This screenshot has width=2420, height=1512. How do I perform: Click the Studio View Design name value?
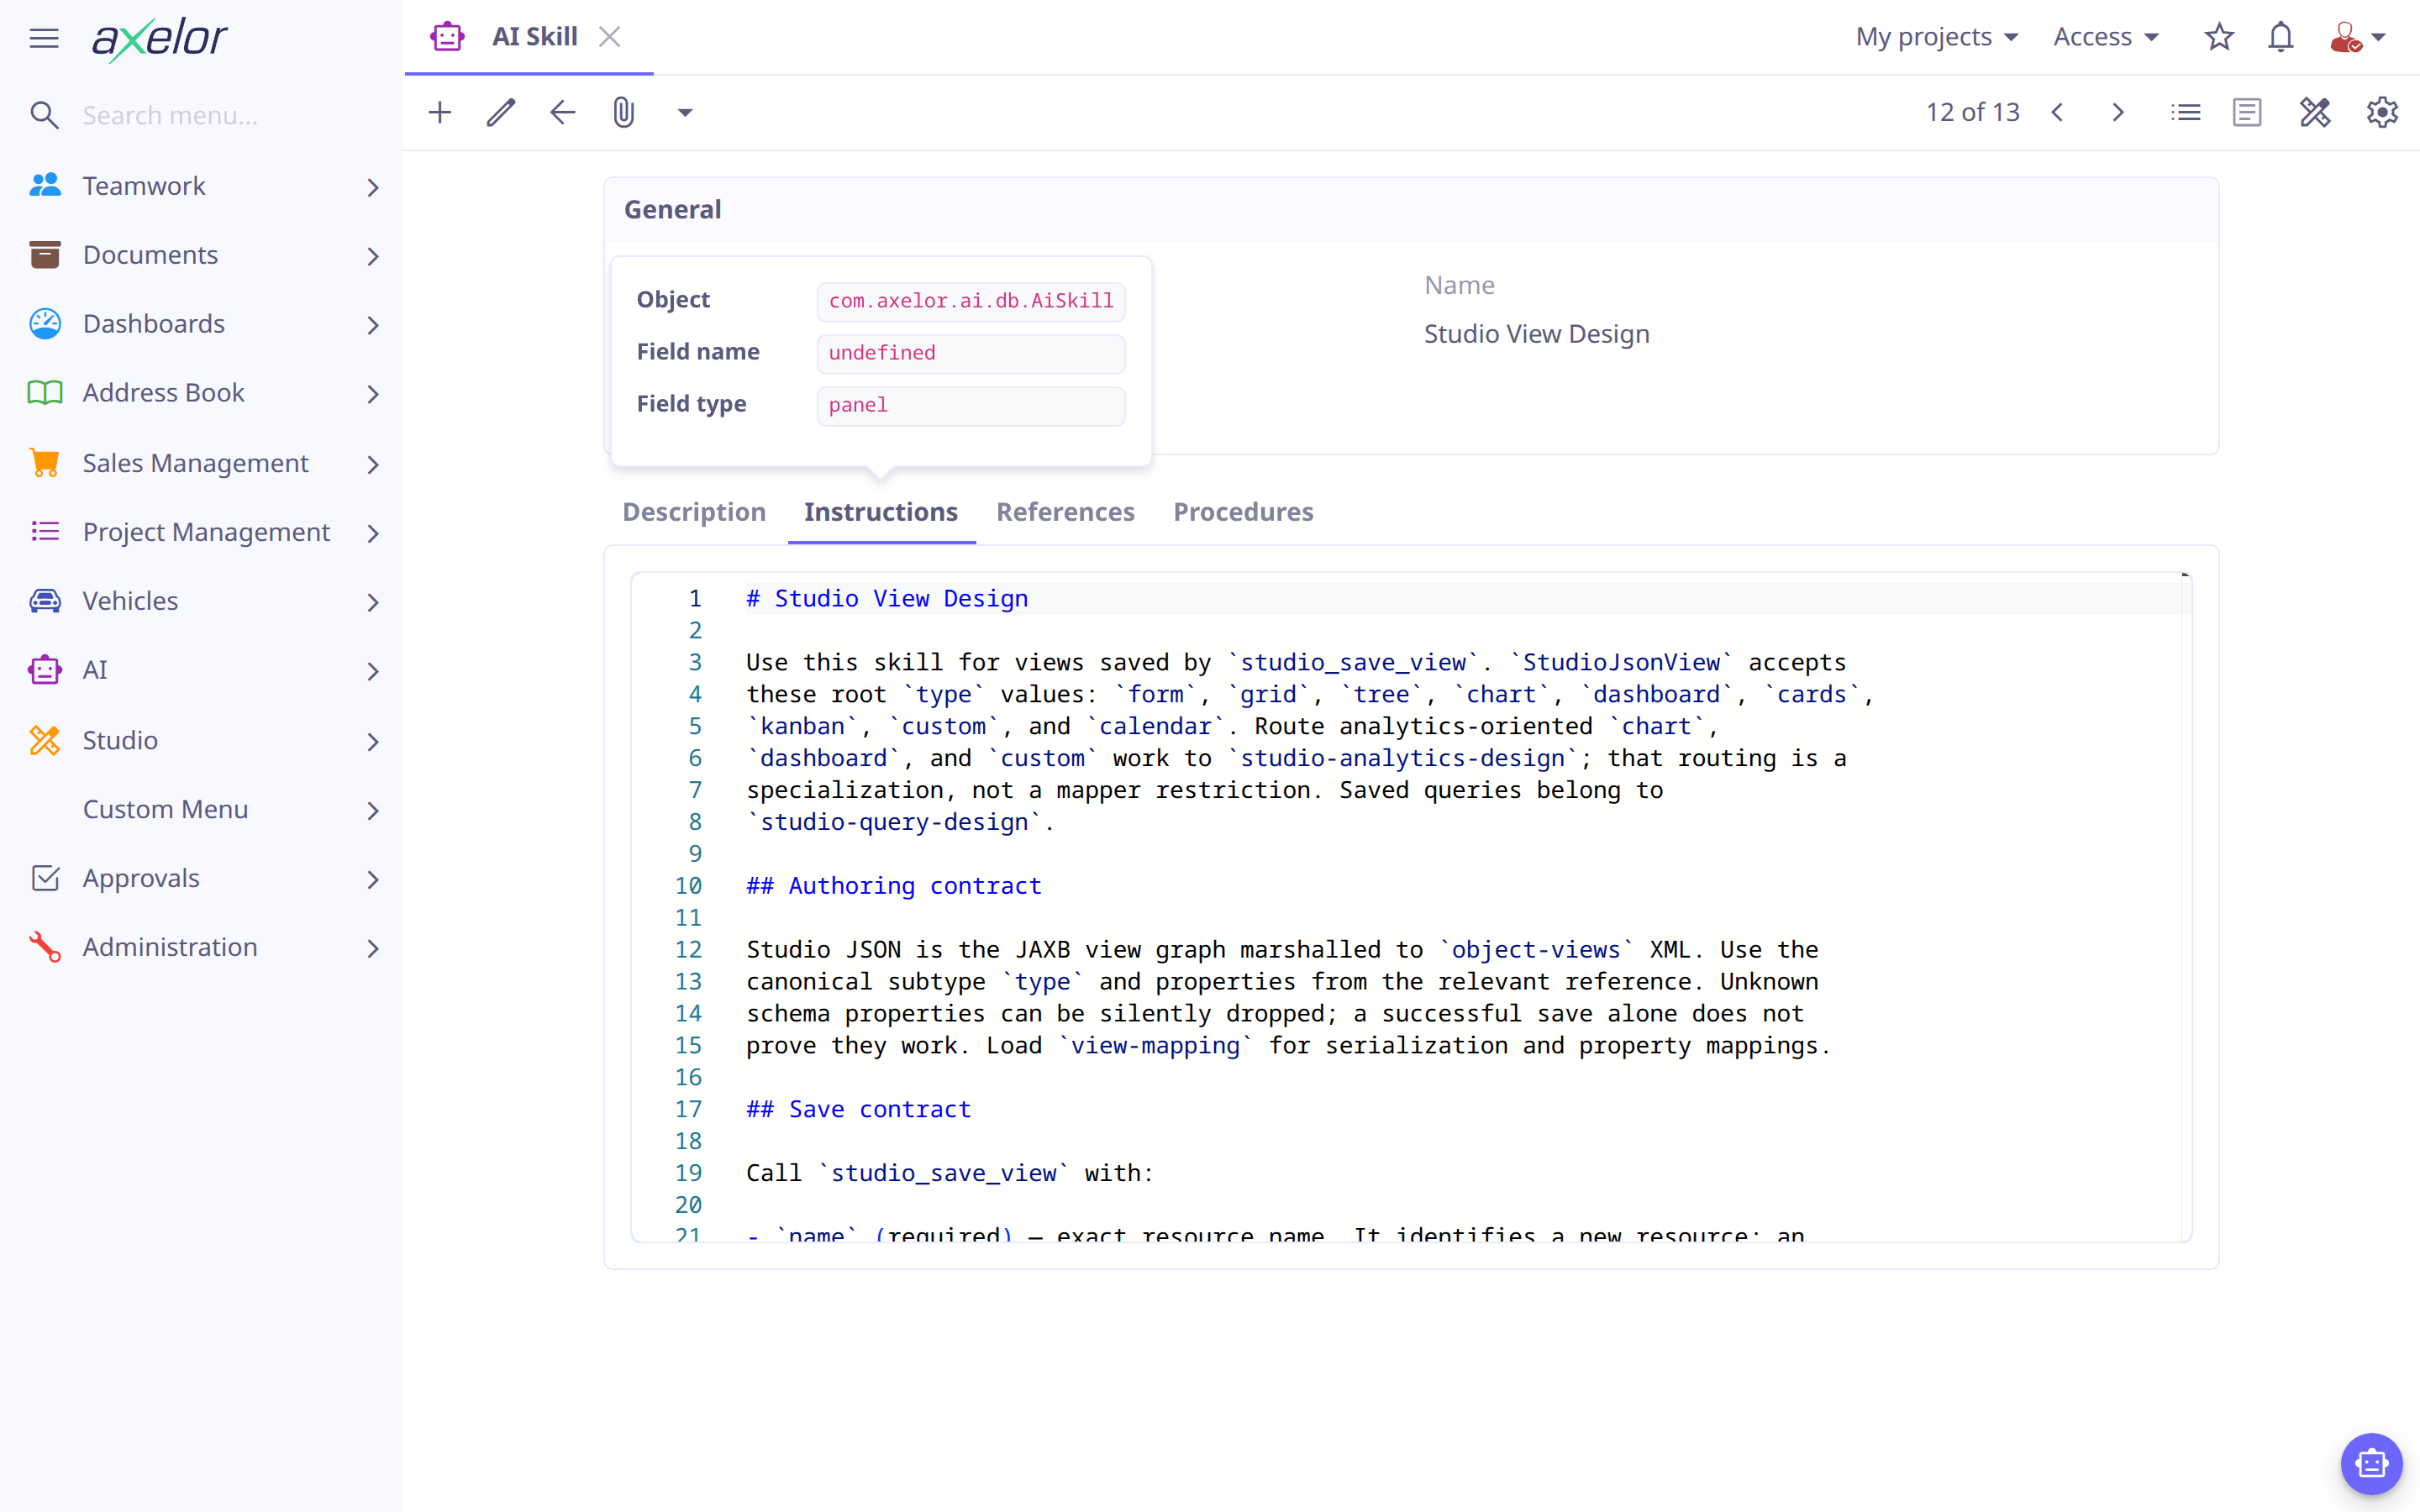pos(1536,334)
